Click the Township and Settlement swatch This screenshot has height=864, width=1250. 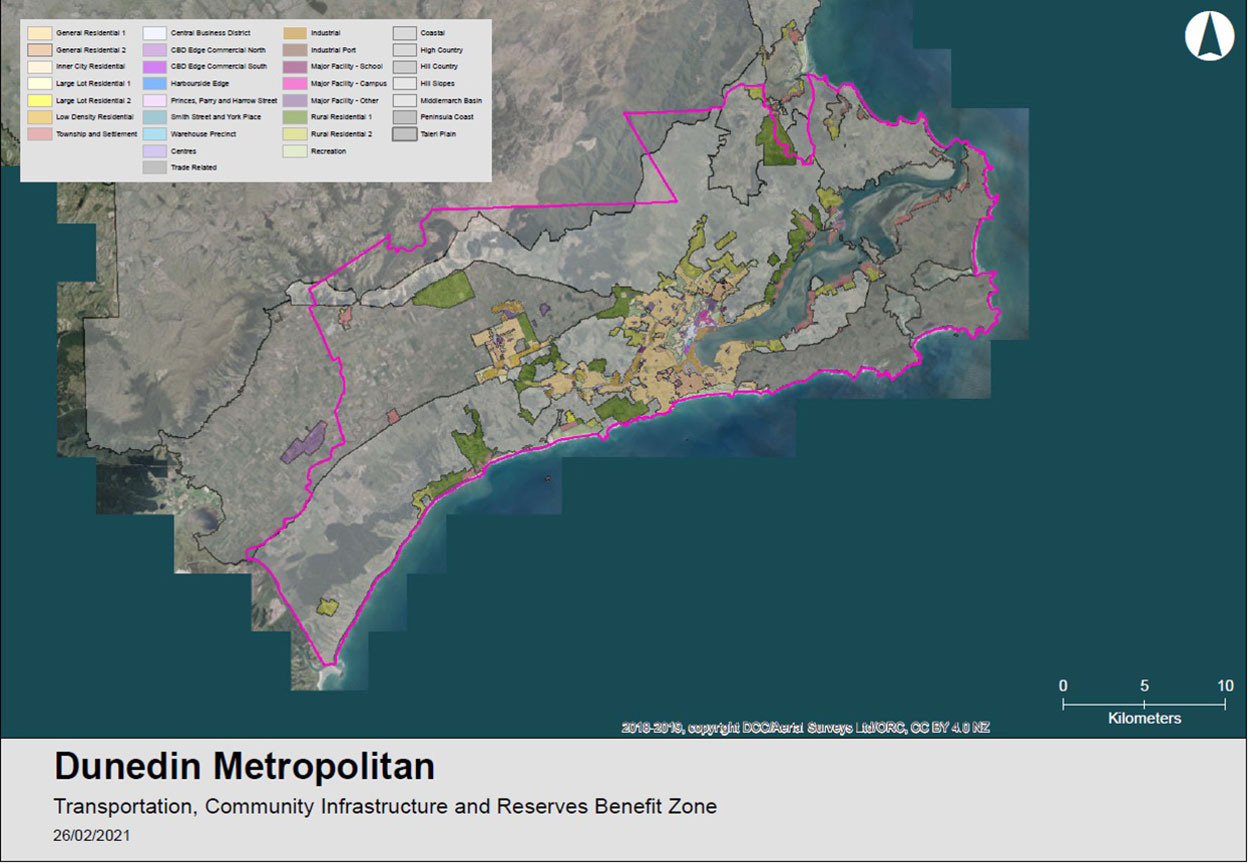40,134
